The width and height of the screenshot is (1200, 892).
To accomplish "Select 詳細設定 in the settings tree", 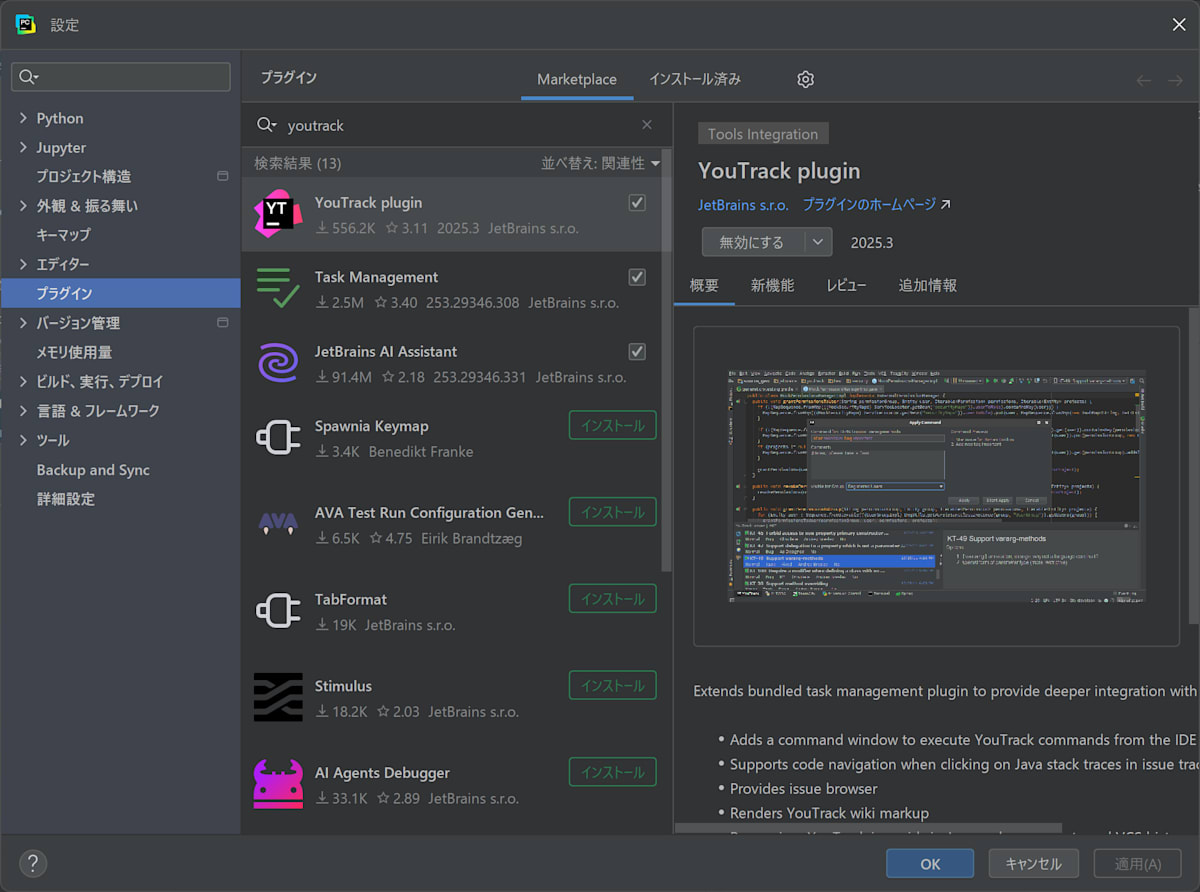I will point(66,499).
